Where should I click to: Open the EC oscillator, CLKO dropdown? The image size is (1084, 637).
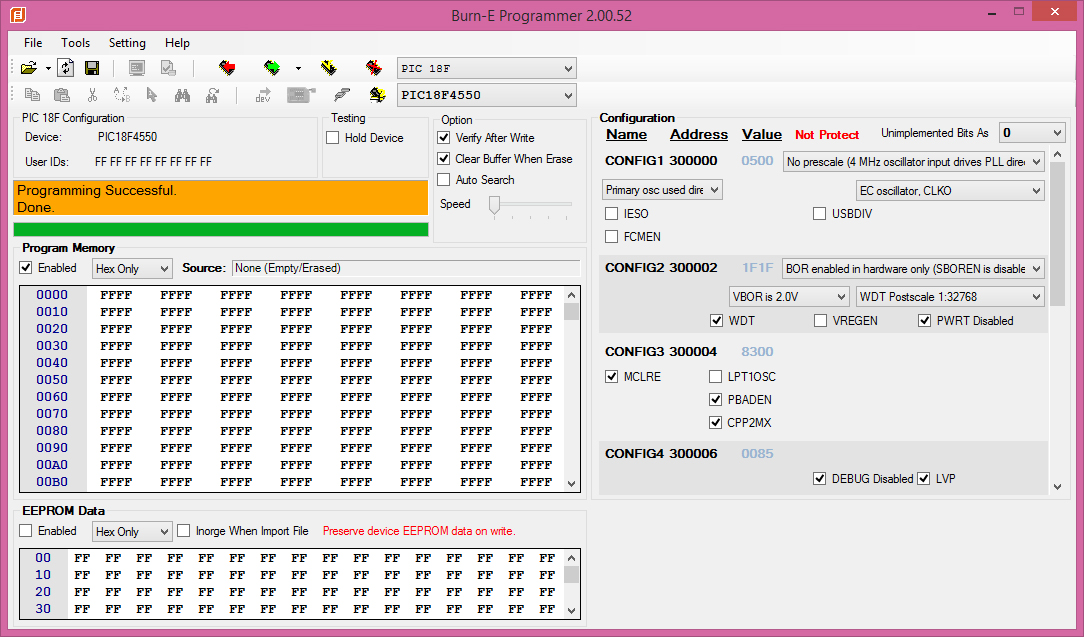pos(950,190)
